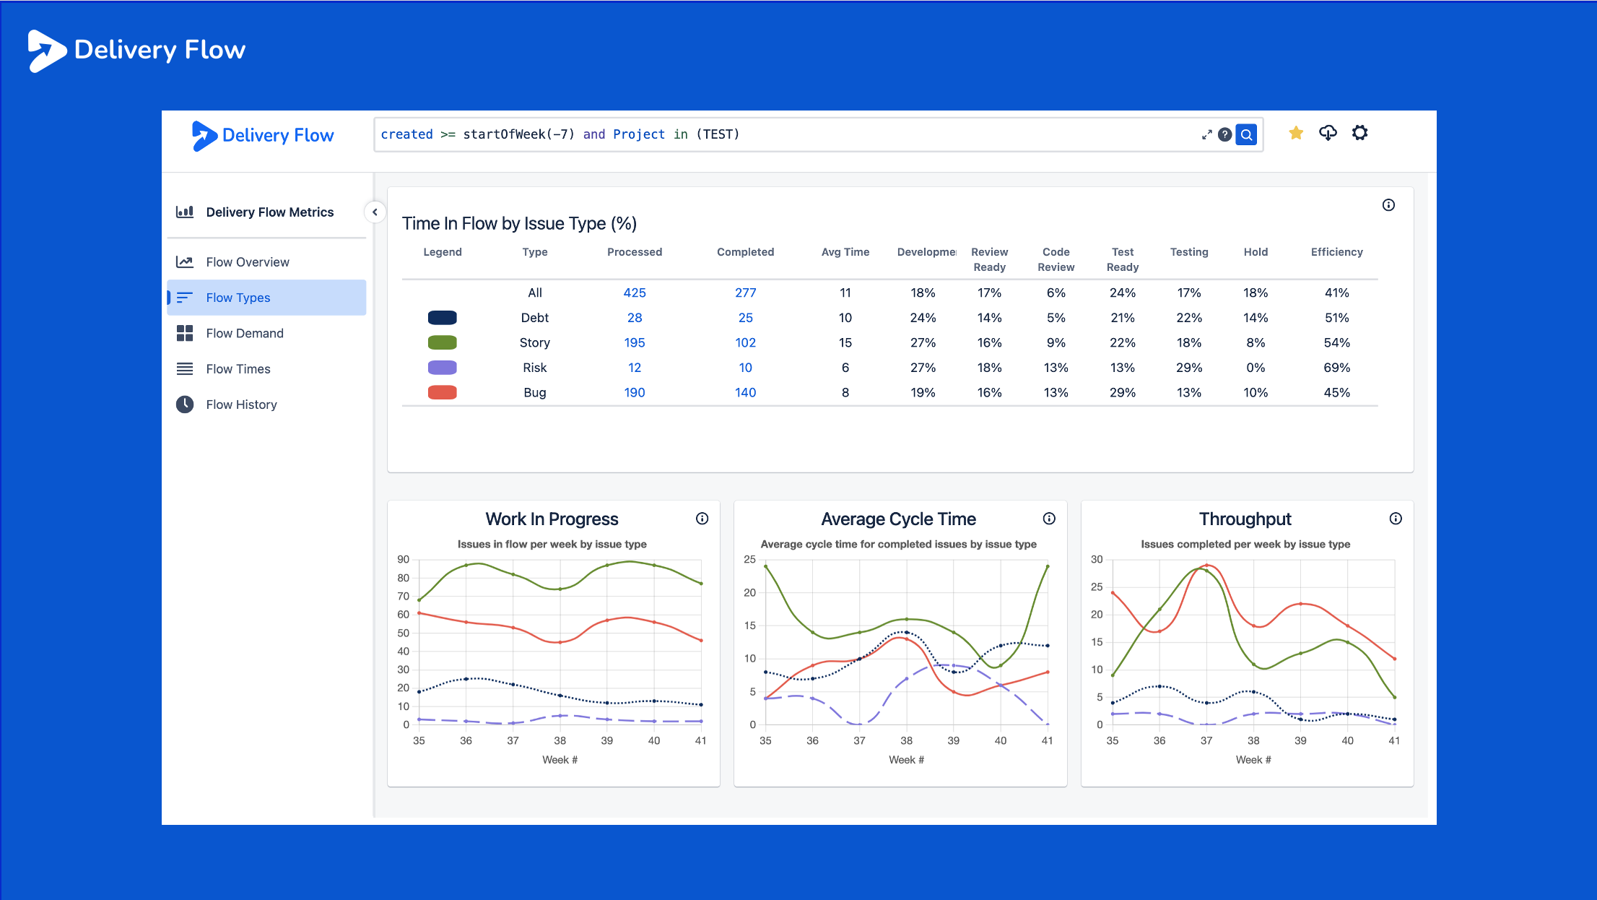Screen dimensions: 1597x900
Task: Open settings with the gear icon
Action: click(1360, 133)
